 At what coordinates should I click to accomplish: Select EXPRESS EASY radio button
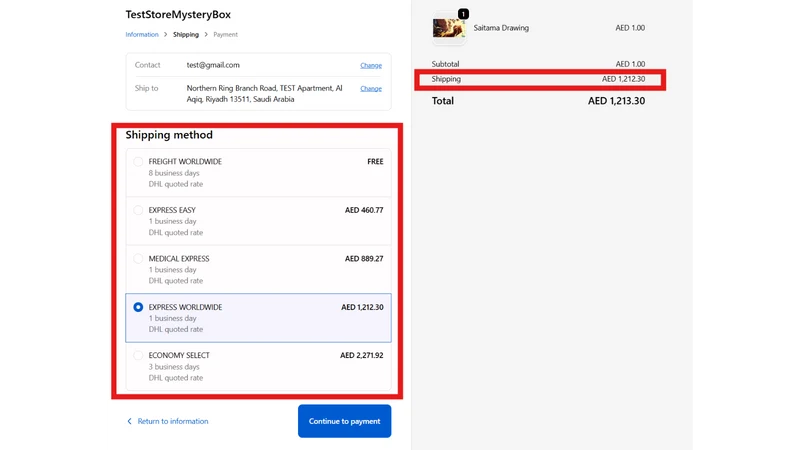point(138,210)
